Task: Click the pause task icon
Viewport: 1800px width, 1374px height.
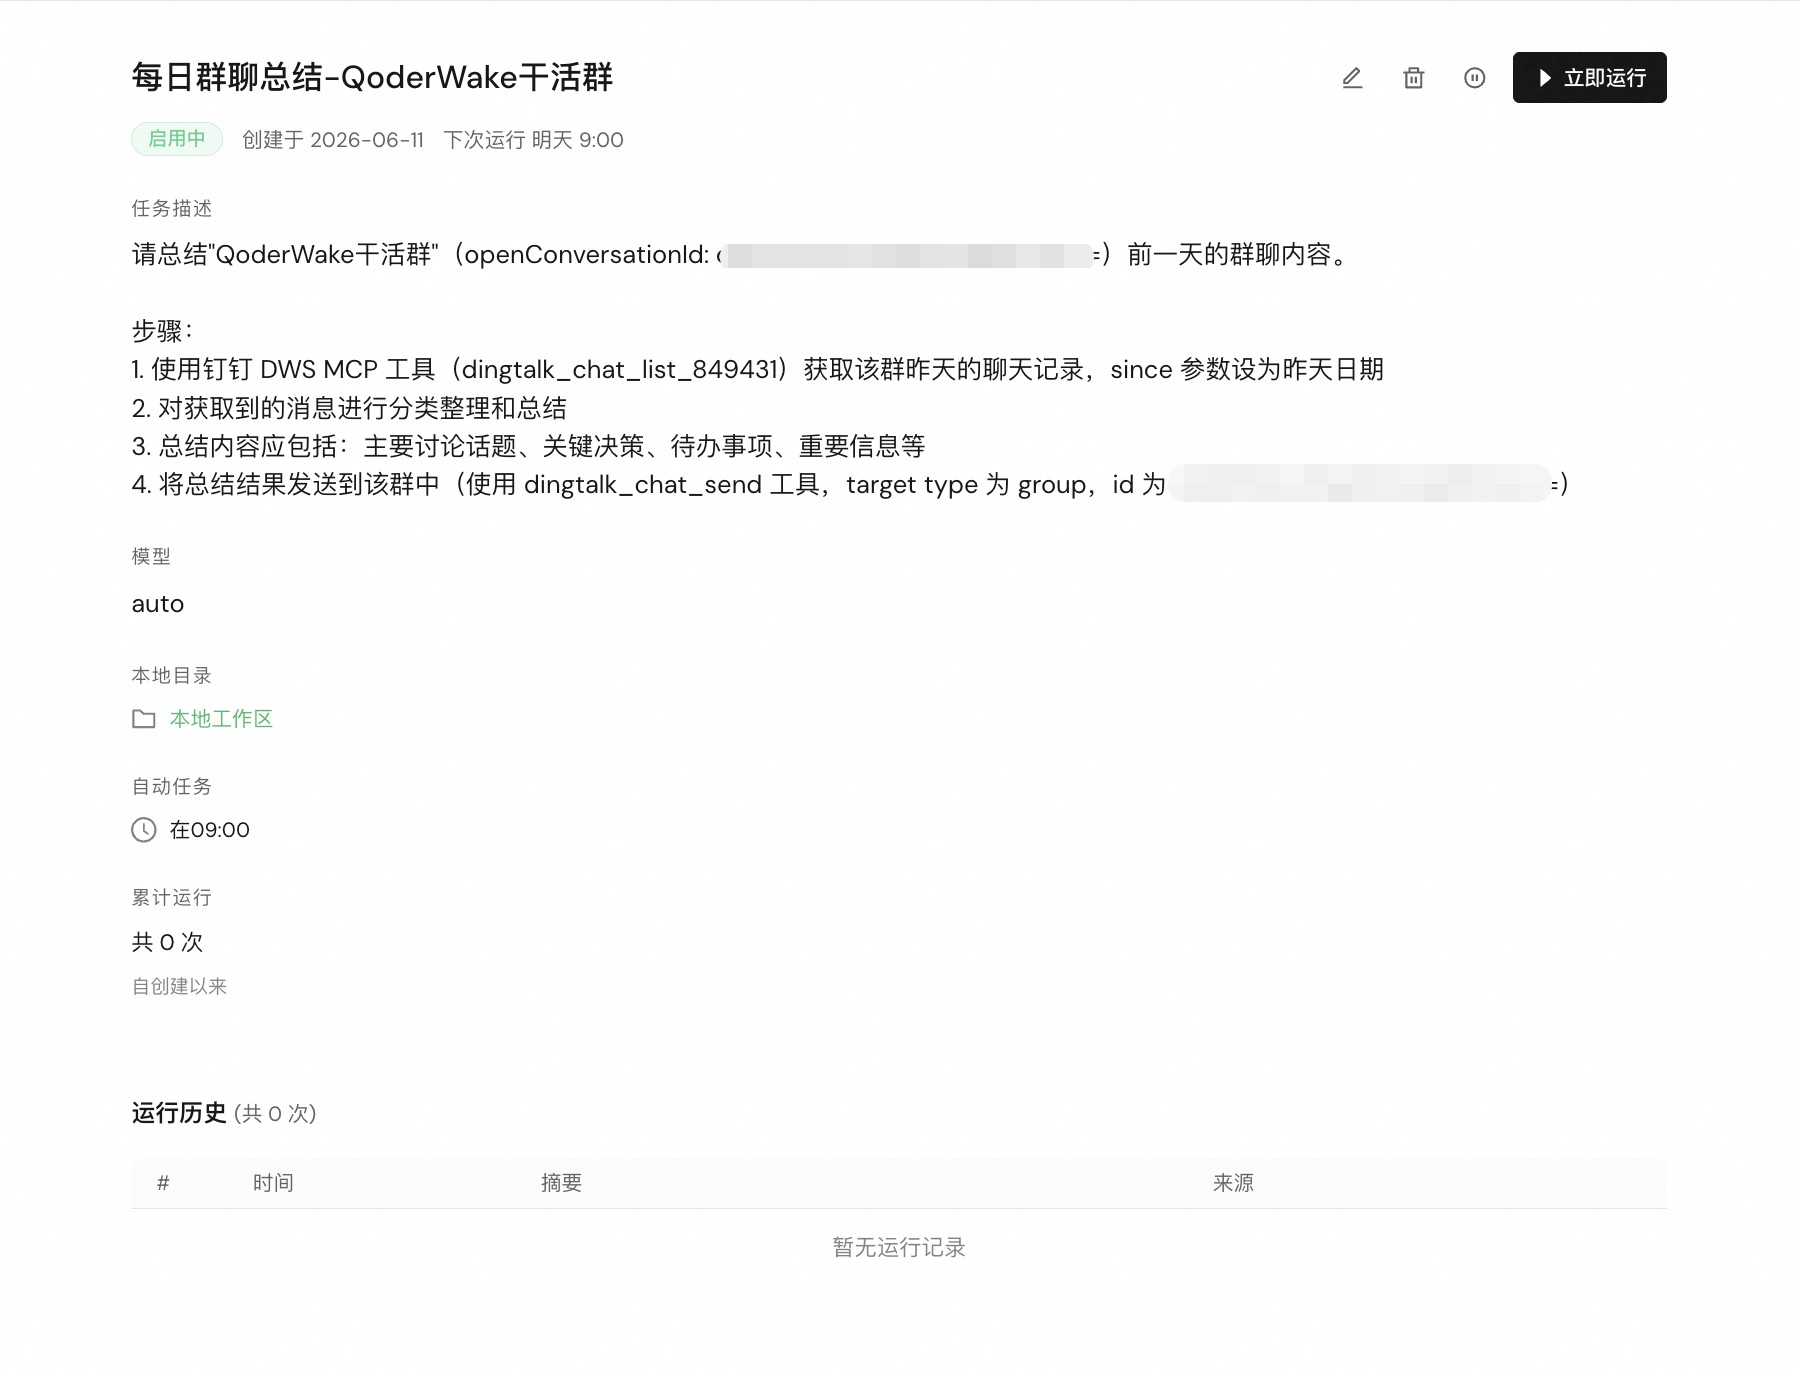Action: 1474,78
